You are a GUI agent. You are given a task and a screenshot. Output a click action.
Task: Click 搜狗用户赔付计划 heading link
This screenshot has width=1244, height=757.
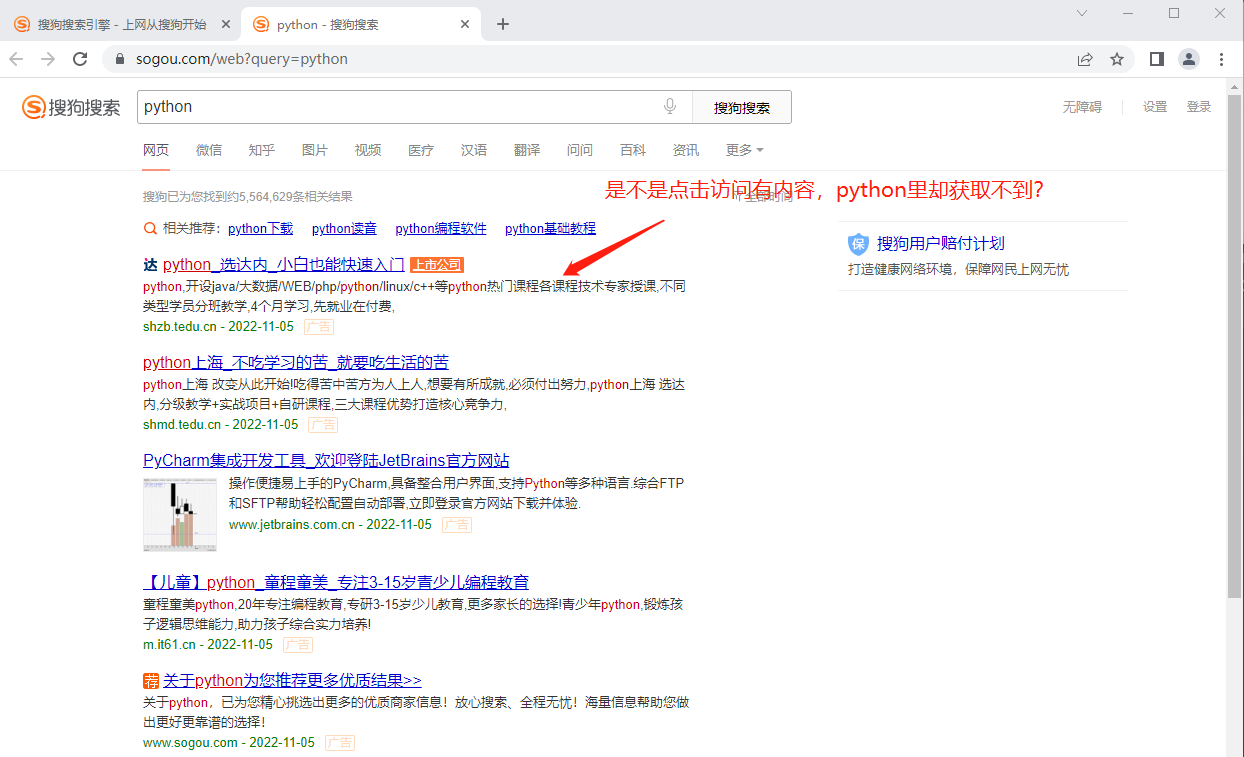click(941, 244)
